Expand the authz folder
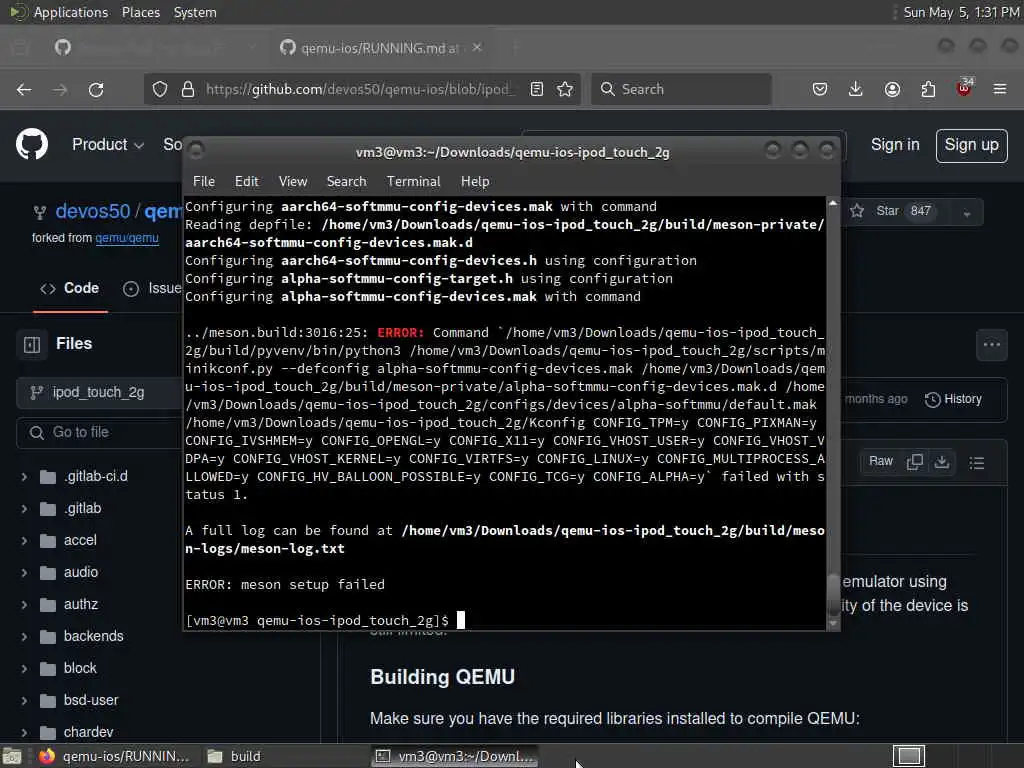Viewport: 1024px width, 768px height. tap(24, 605)
